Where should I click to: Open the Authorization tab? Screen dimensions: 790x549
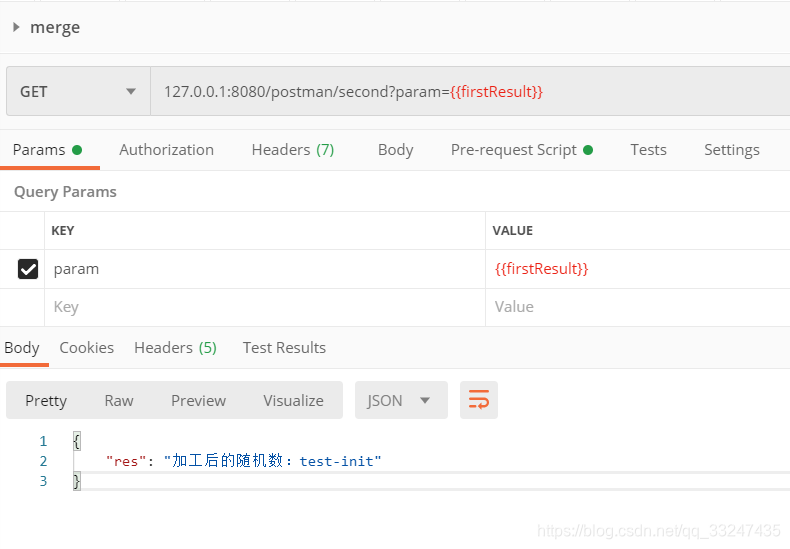pos(166,150)
